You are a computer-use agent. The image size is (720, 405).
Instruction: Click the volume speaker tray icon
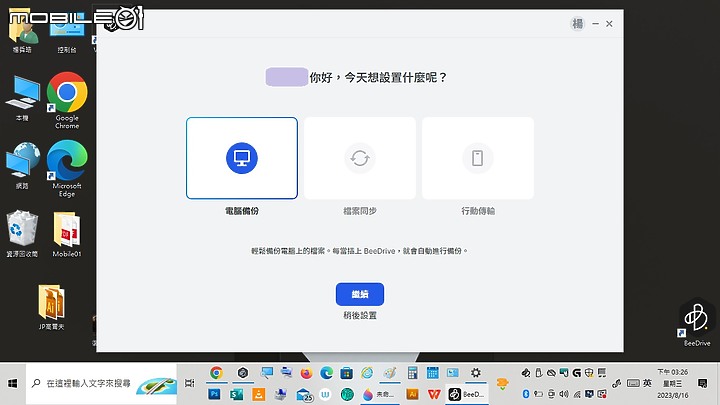(564, 394)
